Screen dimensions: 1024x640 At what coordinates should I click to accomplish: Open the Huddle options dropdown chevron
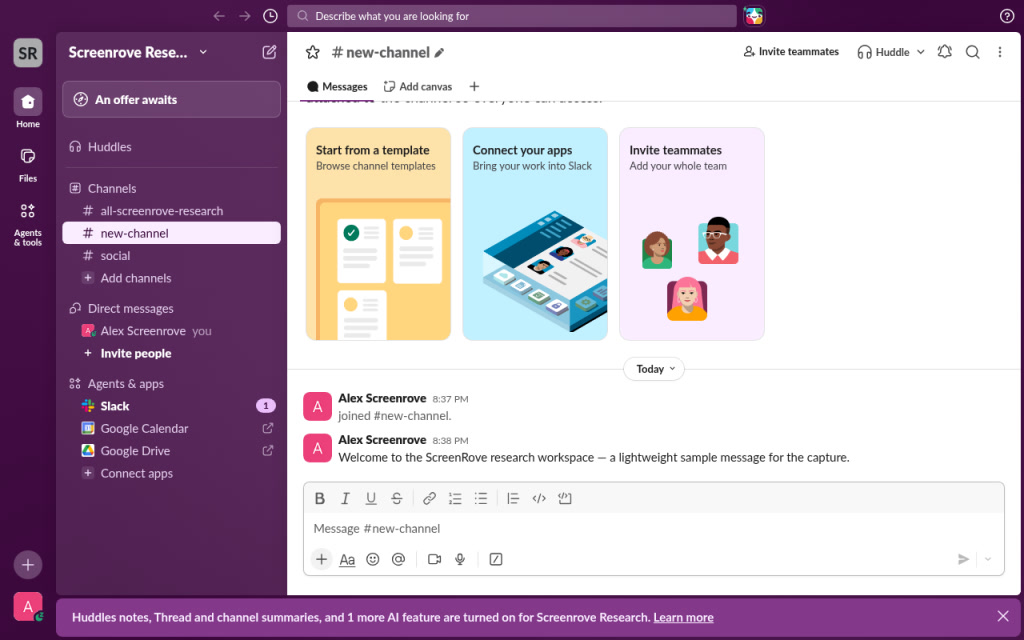coord(920,52)
